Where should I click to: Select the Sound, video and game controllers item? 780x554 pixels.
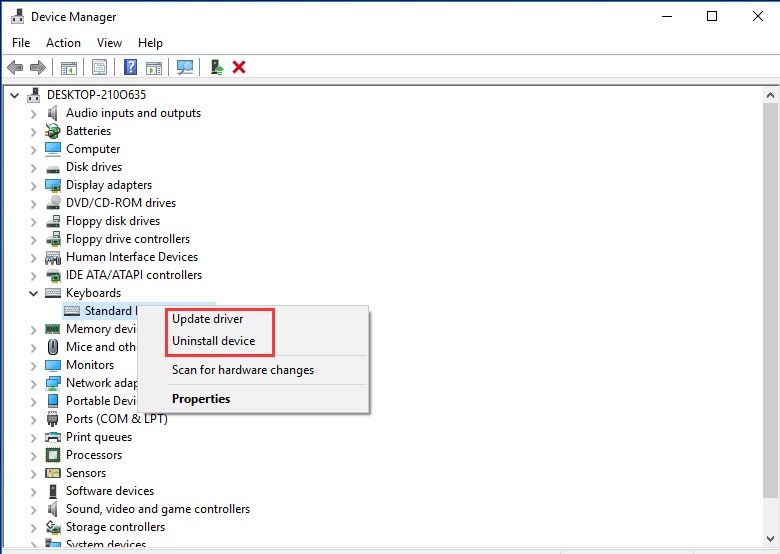pos(158,509)
